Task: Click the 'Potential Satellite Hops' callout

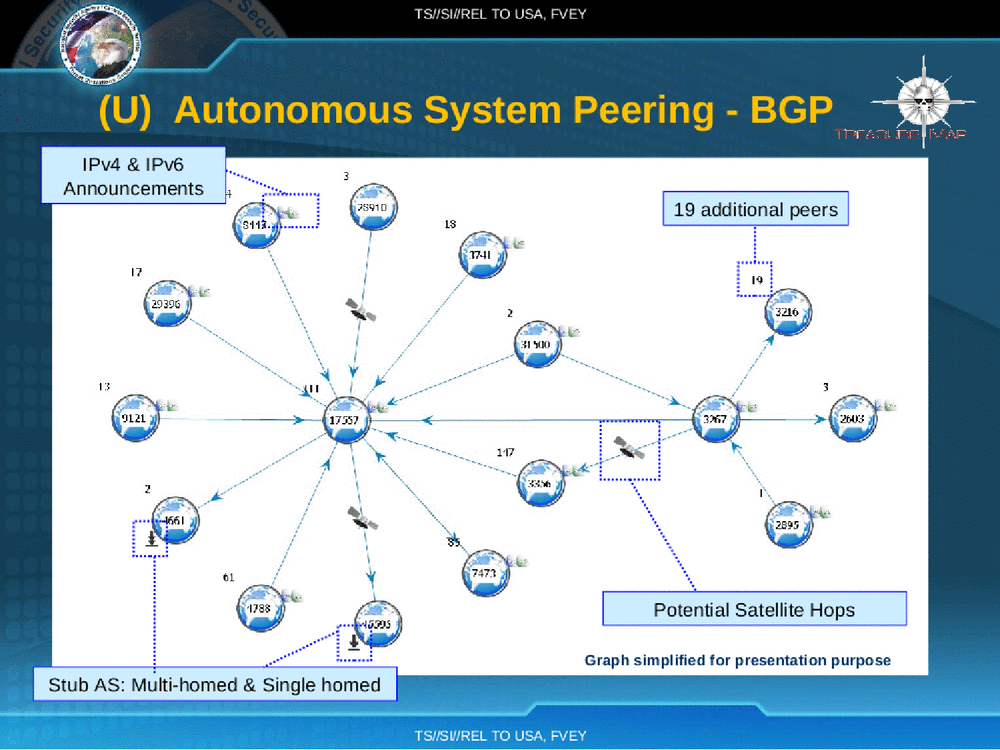Action: coord(754,608)
